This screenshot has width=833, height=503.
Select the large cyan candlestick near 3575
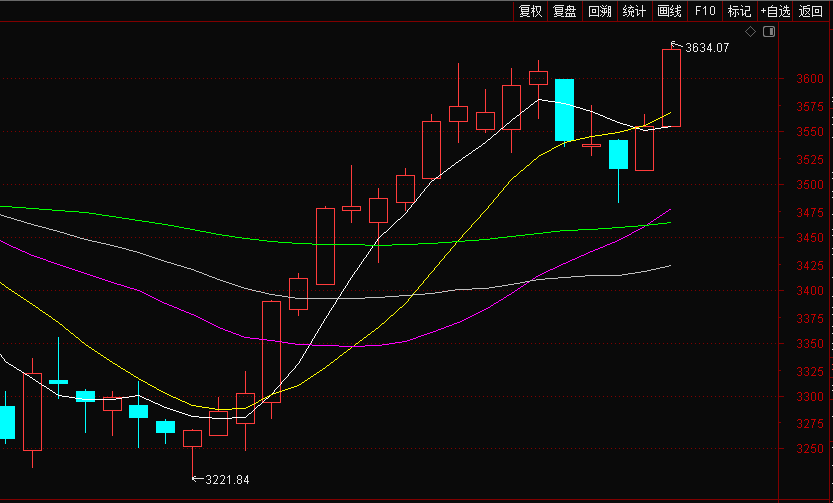coord(564,110)
